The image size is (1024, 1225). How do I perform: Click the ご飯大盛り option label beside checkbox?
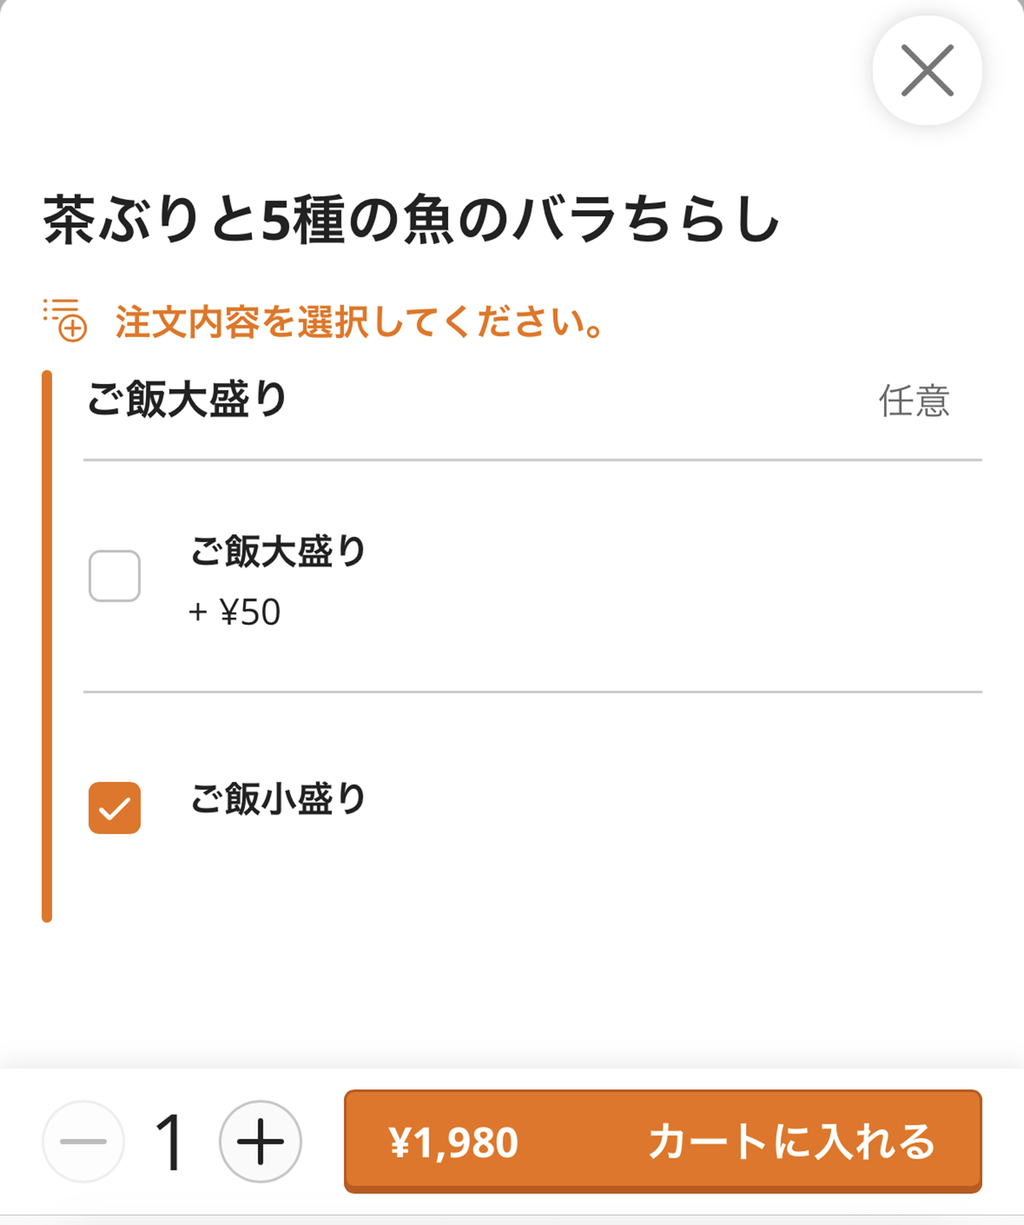tap(278, 551)
